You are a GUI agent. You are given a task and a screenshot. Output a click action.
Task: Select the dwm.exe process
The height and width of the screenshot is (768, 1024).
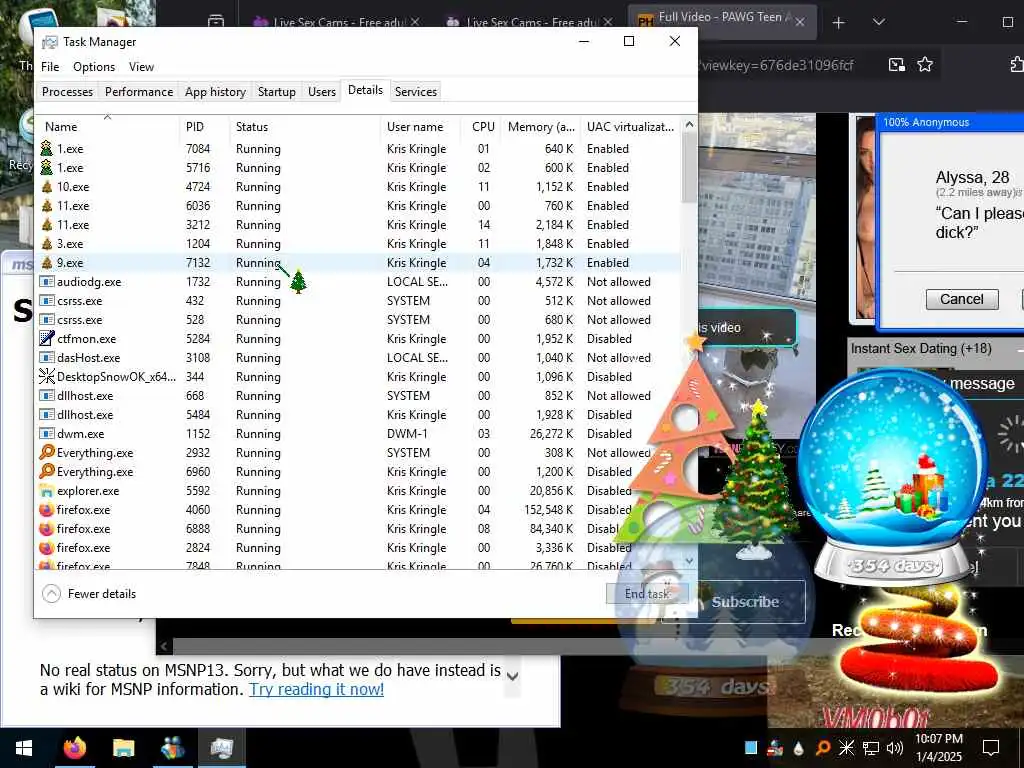point(359,434)
